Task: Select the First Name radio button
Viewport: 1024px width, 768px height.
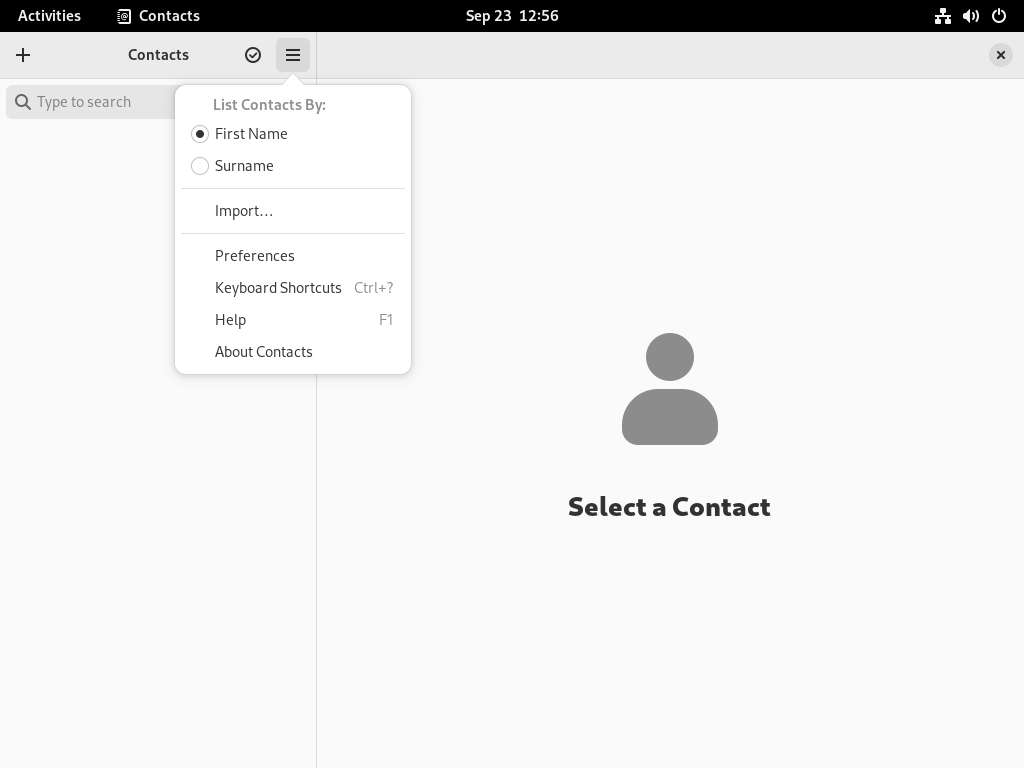Action: 200,134
